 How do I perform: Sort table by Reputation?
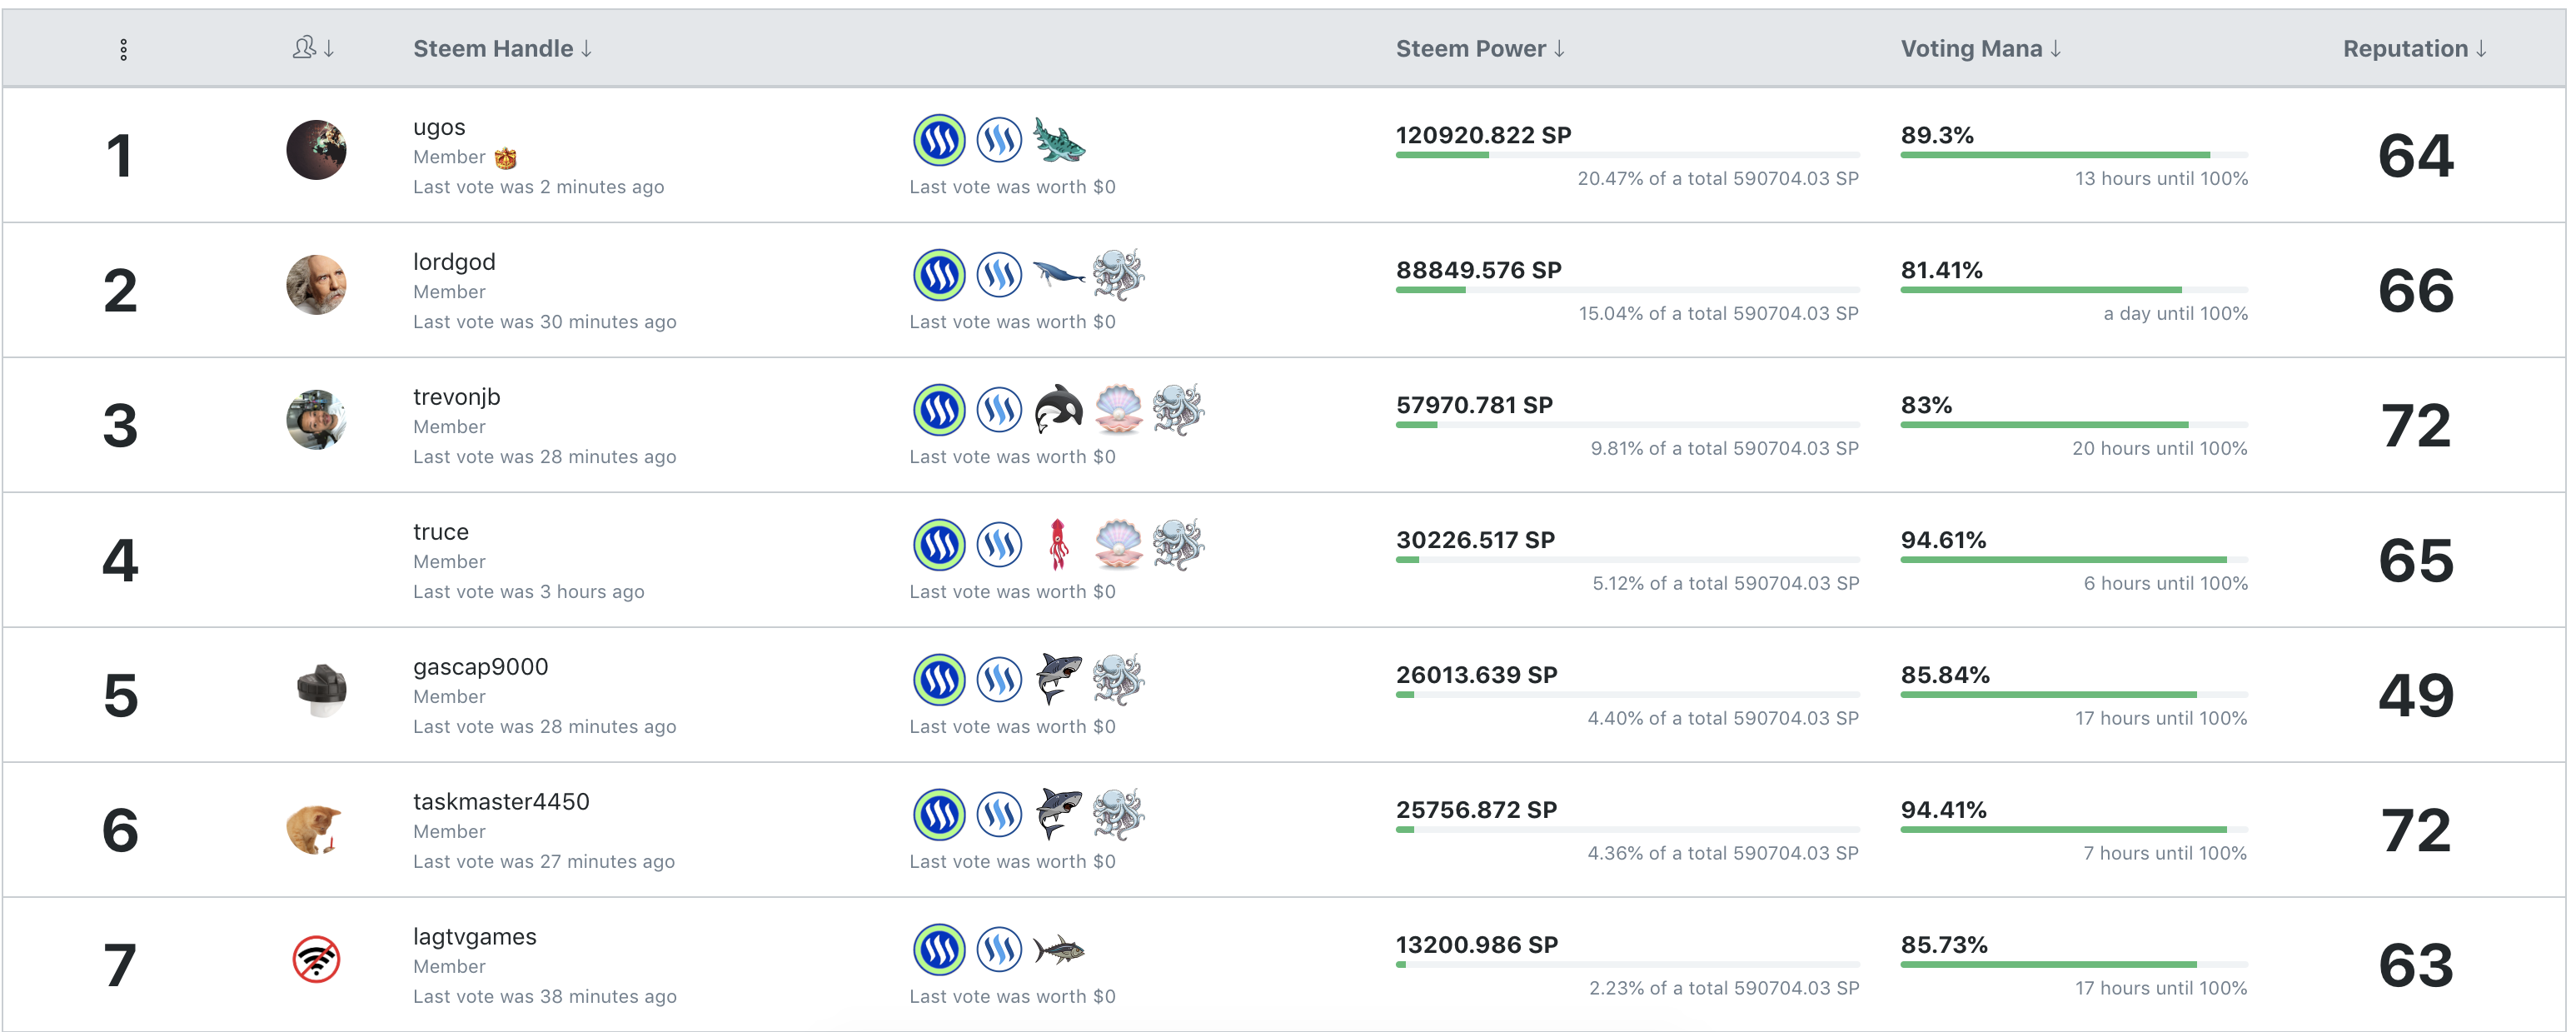2413,48
